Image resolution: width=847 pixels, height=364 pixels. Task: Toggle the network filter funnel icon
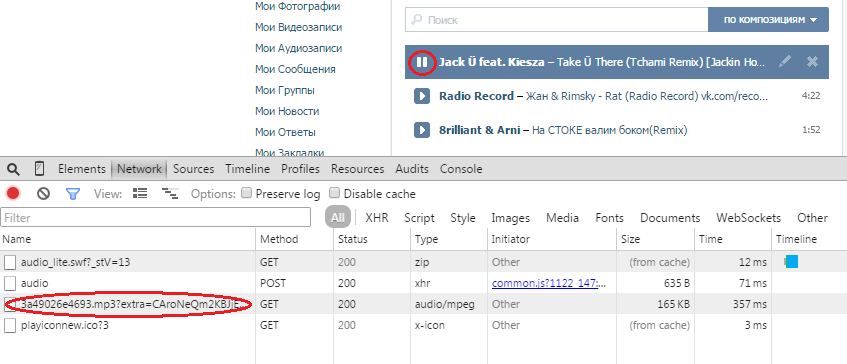point(72,193)
